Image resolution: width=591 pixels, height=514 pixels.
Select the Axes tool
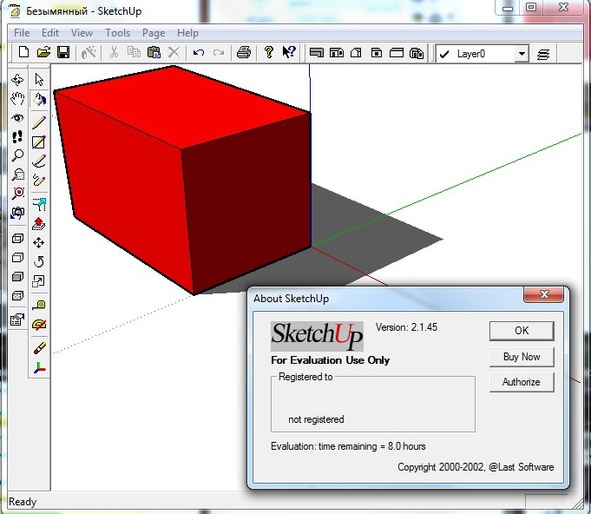coord(39,368)
